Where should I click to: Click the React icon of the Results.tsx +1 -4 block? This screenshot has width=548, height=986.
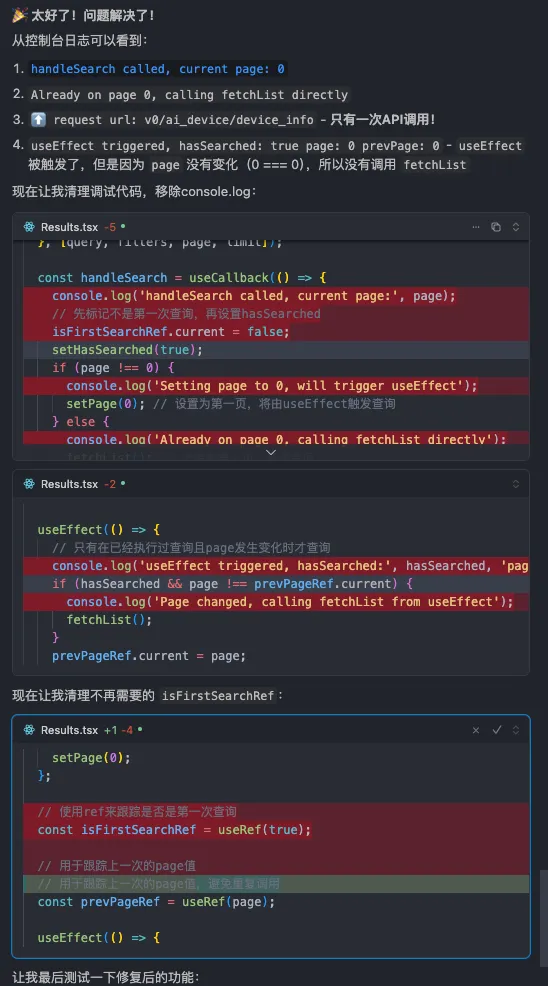pyautogui.click(x=29, y=729)
